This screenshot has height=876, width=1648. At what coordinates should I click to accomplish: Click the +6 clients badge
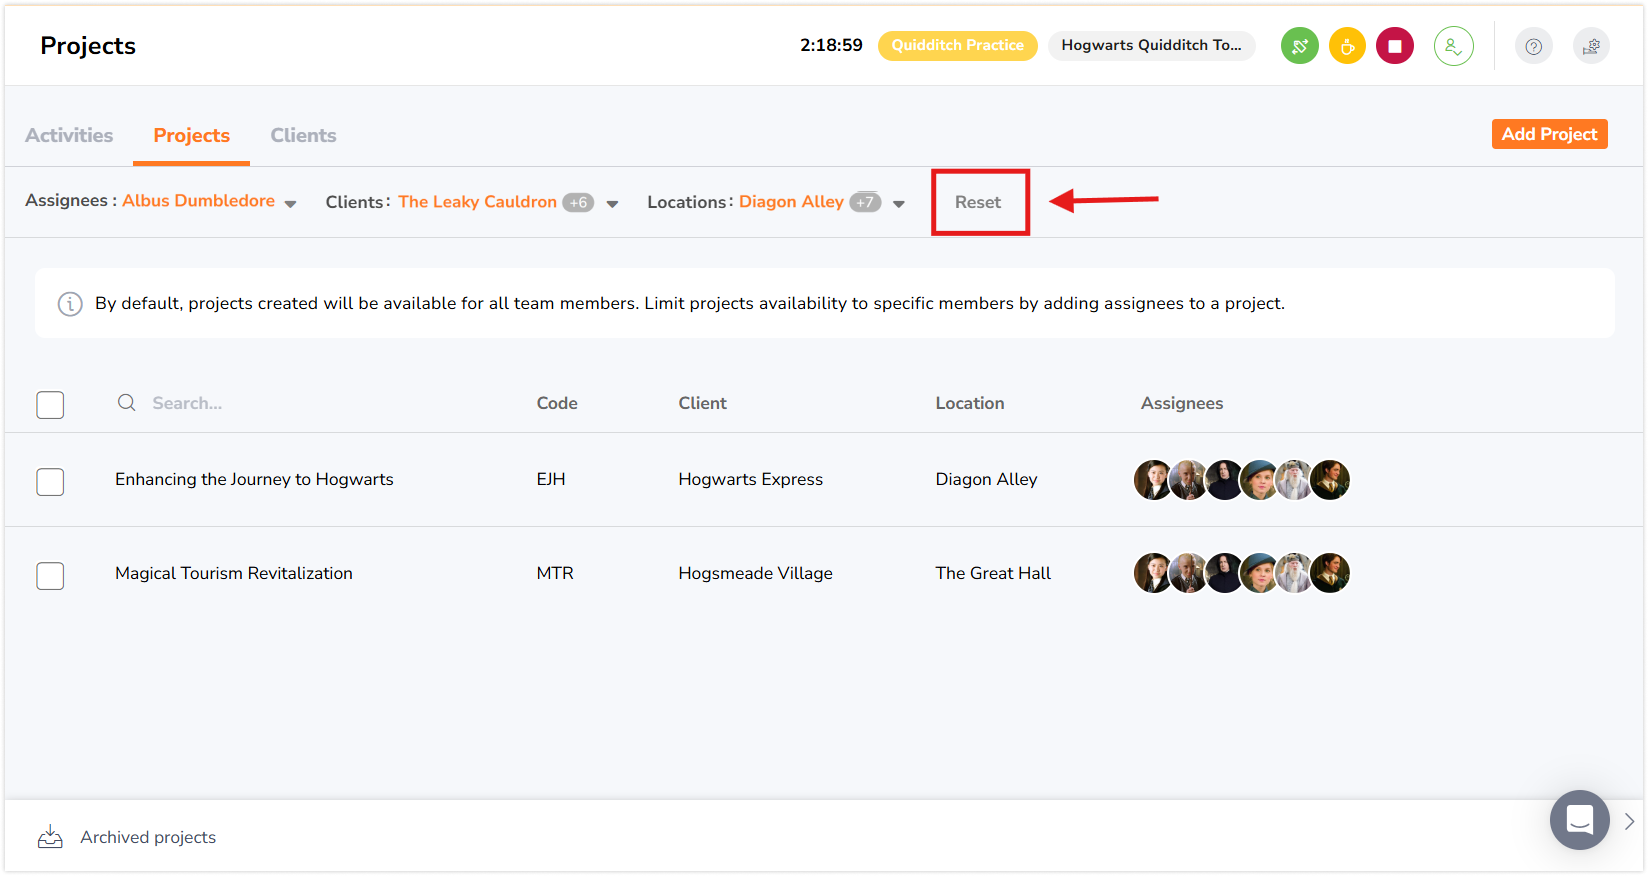pyautogui.click(x=578, y=202)
